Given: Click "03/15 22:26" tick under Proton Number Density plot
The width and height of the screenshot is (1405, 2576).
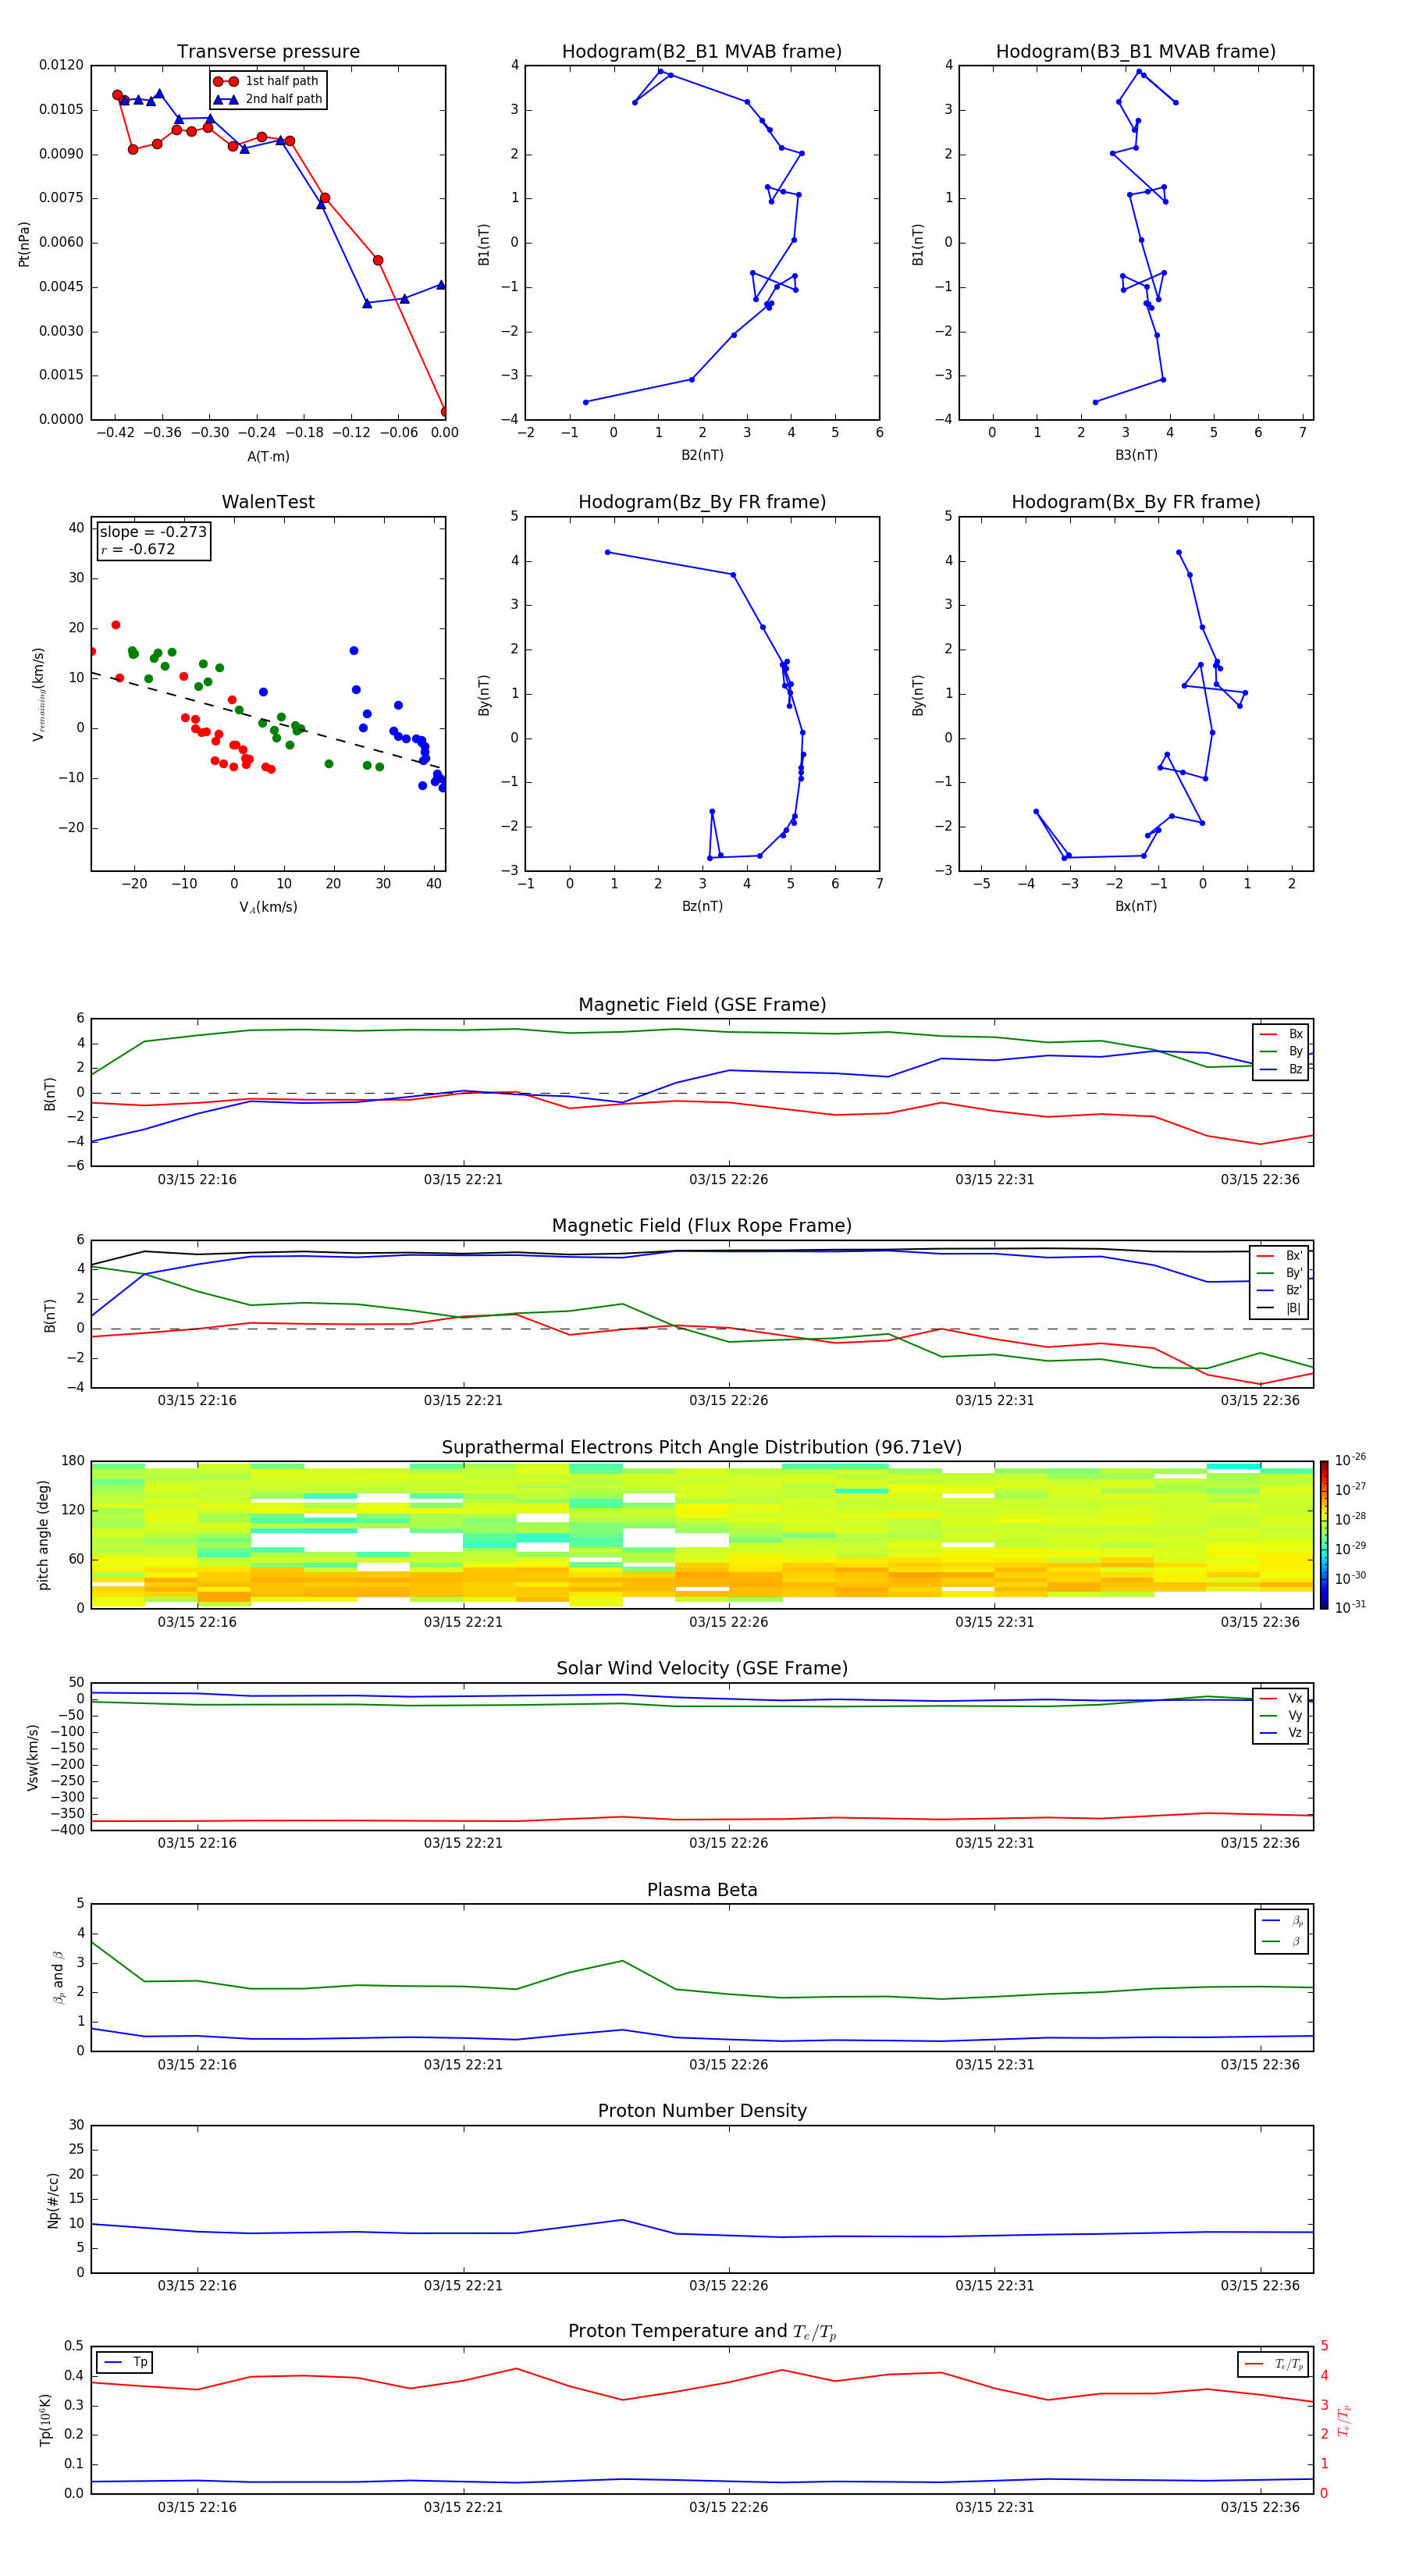Looking at the screenshot, I should click(x=728, y=2286).
